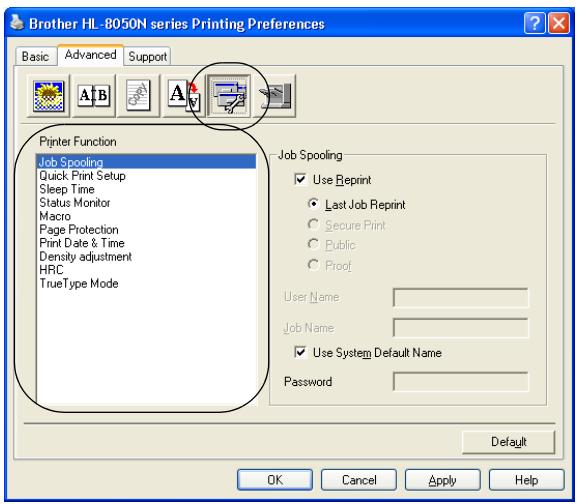Close the Printing Preferences dialog
The image size is (581, 504).
click(559, 23)
